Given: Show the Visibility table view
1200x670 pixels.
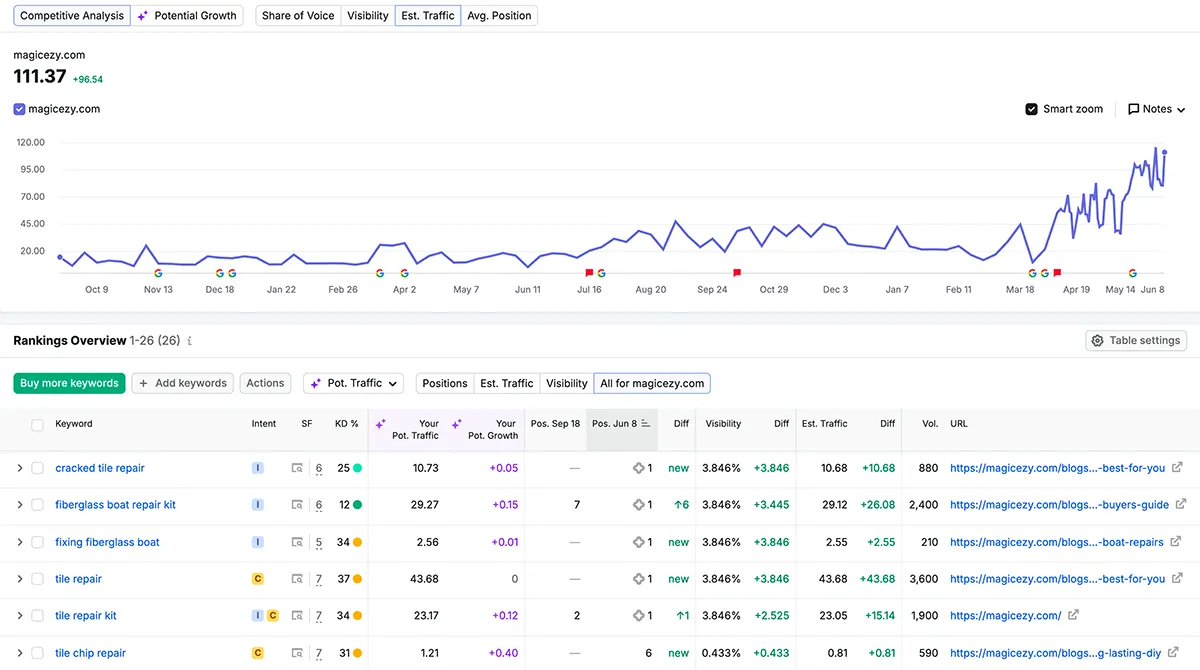Looking at the screenshot, I should click(567, 383).
